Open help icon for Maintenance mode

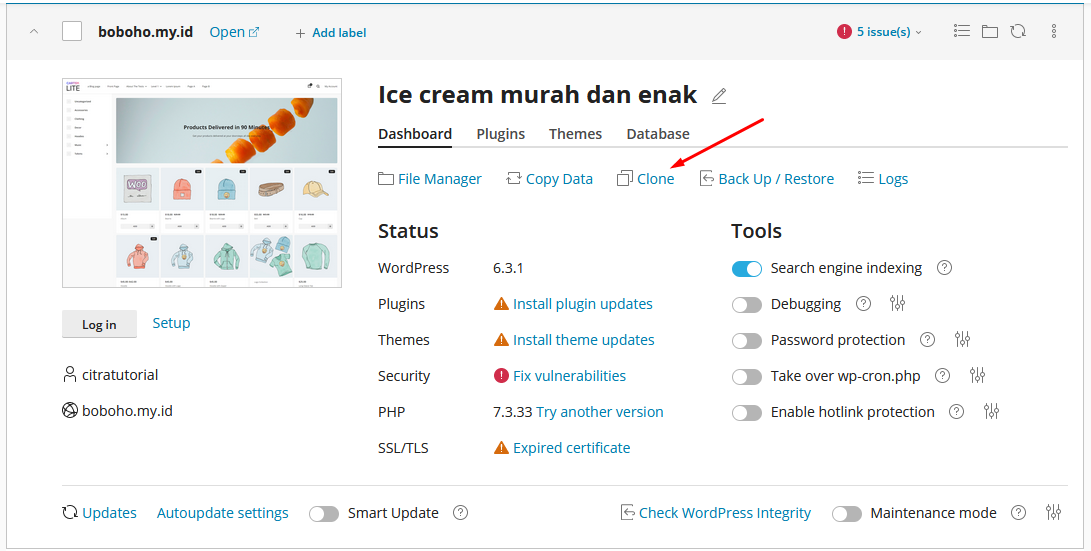pyautogui.click(x=1018, y=513)
